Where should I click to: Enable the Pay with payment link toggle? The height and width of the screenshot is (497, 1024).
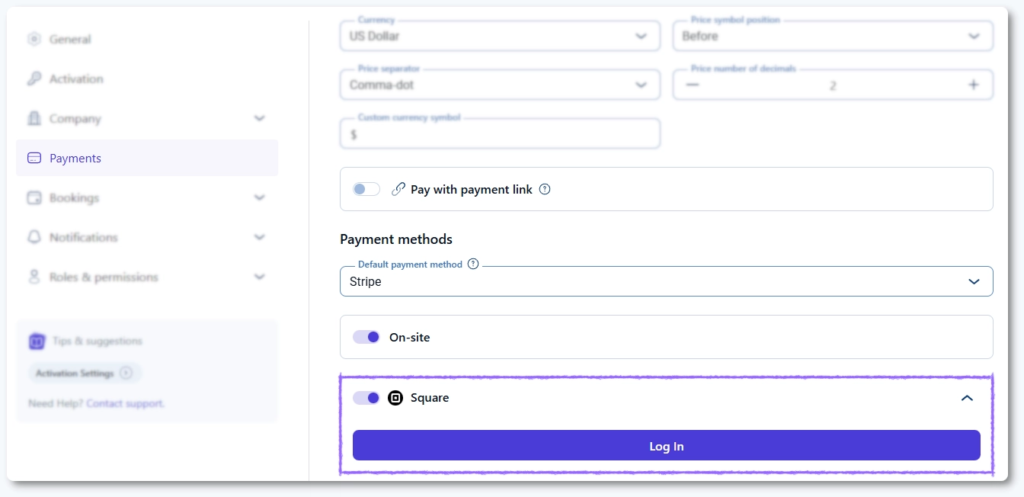click(x=366, y=189)
